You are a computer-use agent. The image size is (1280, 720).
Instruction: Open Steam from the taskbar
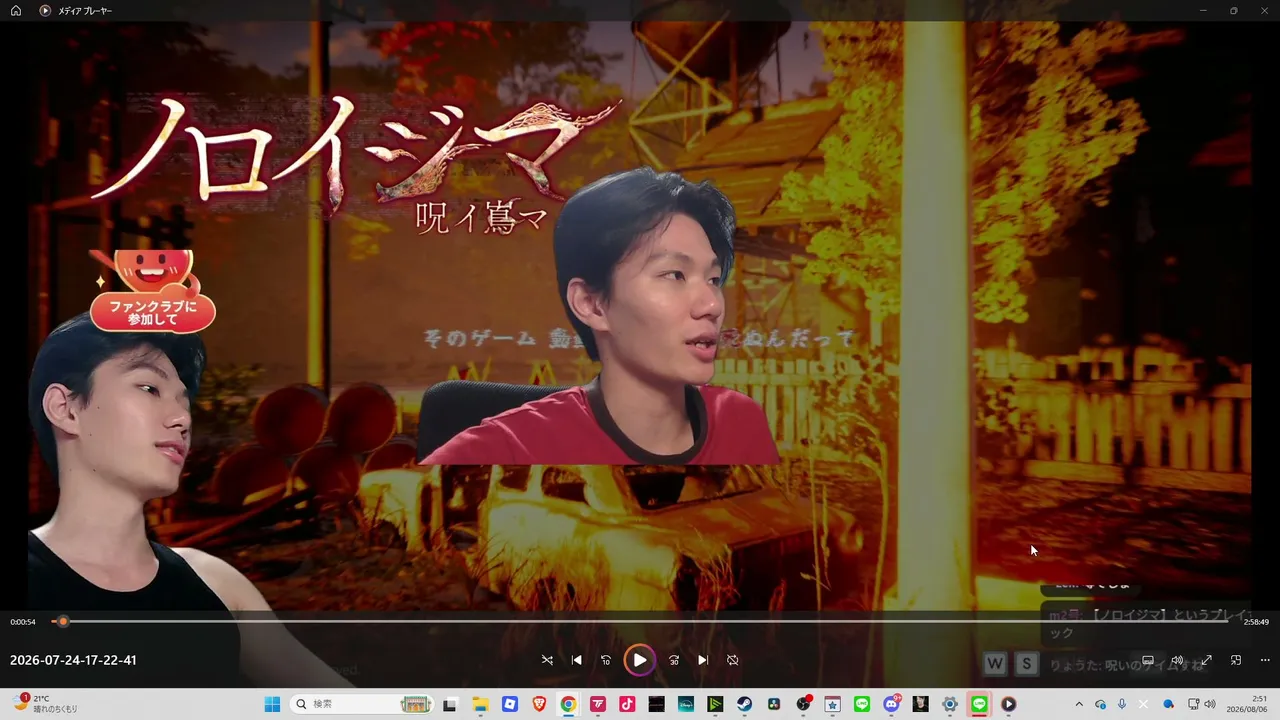pyautogui.click(x=744, y=704)
